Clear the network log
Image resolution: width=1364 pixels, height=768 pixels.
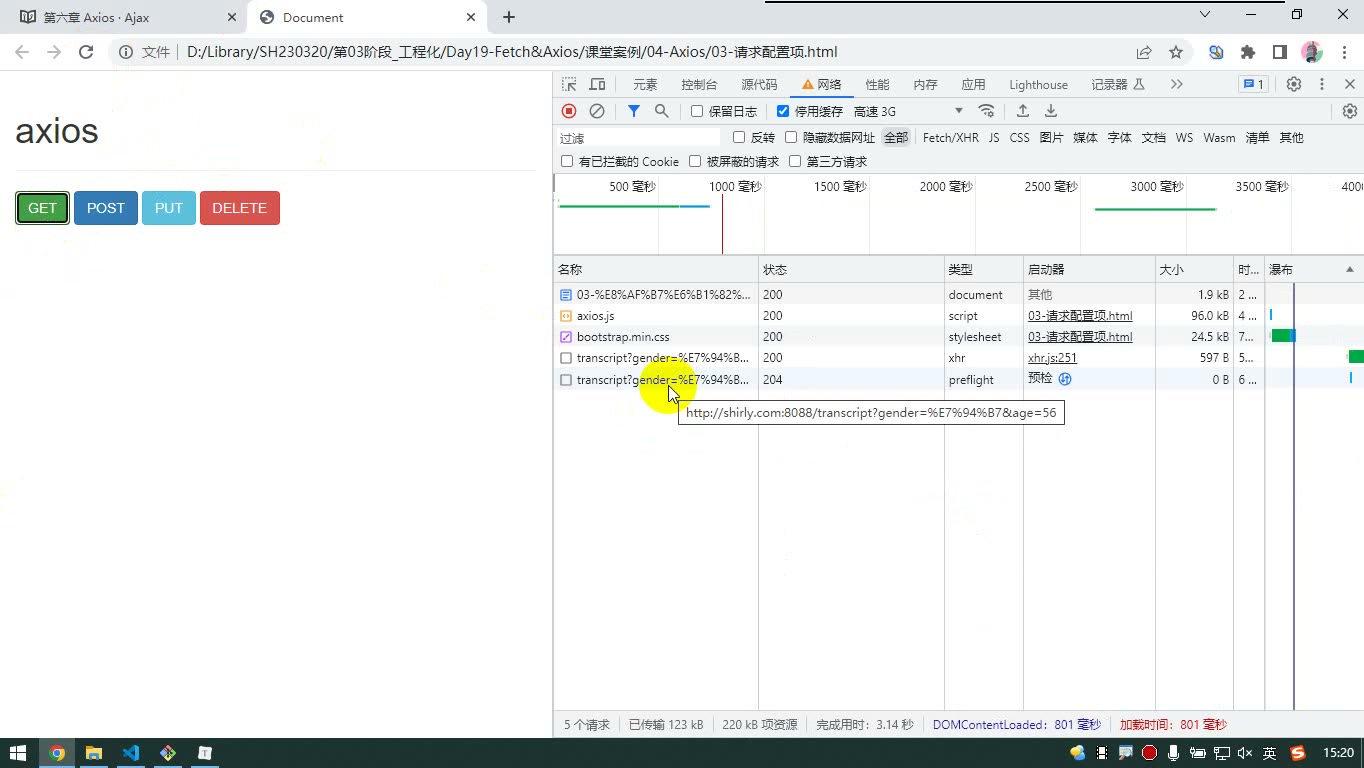click(597, 111)
